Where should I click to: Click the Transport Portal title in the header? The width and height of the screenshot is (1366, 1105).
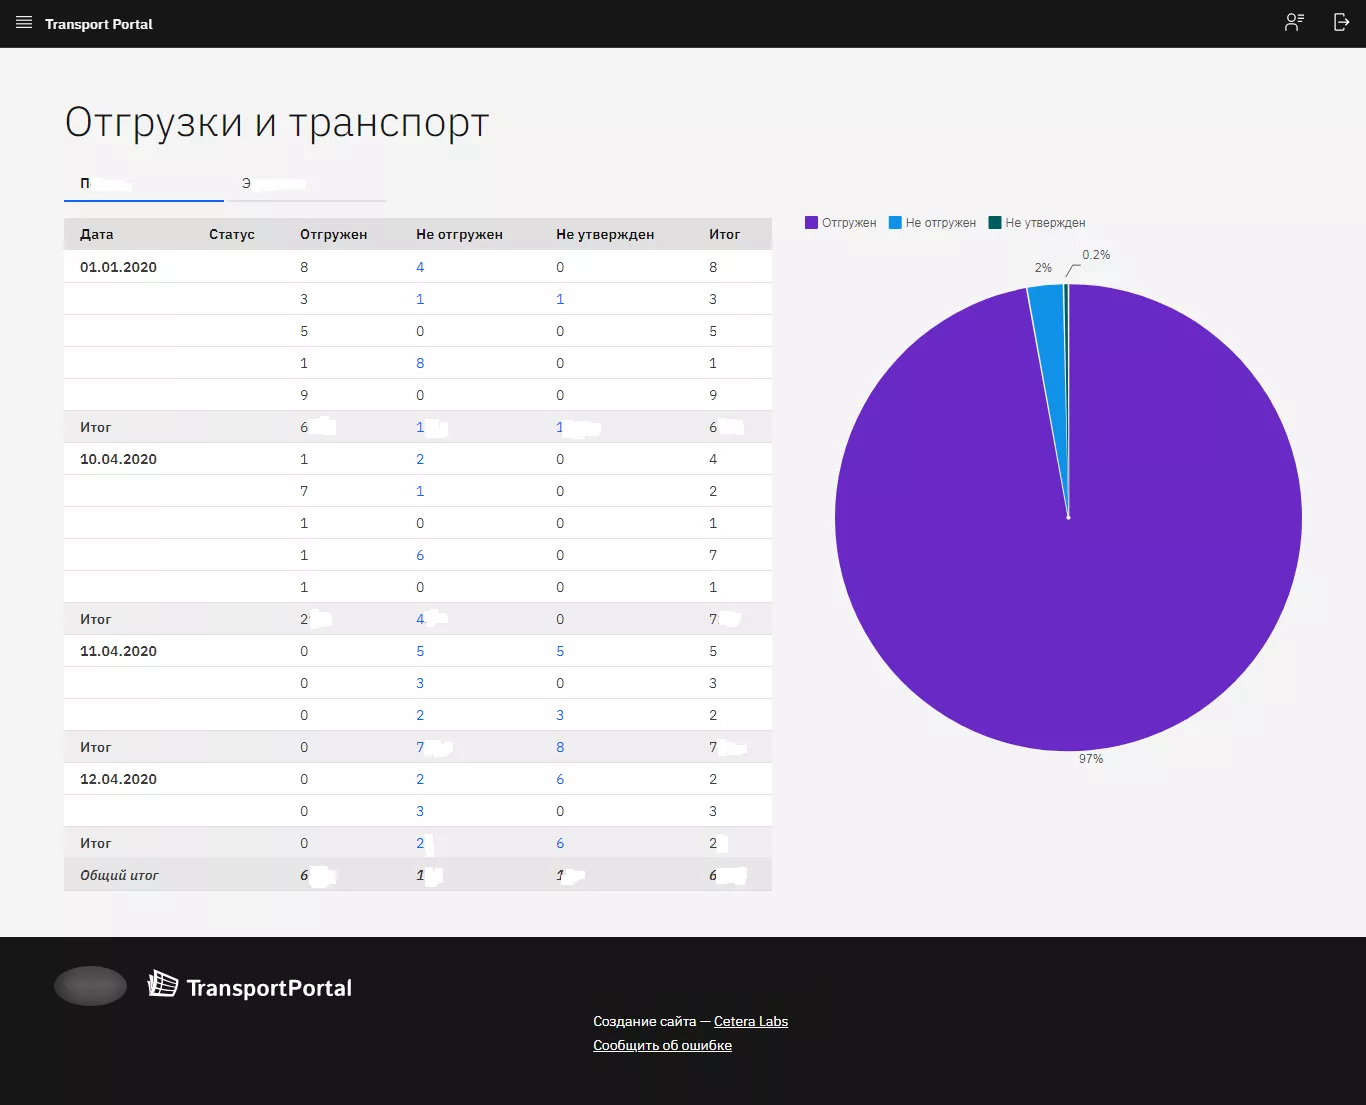pos(97,24)
